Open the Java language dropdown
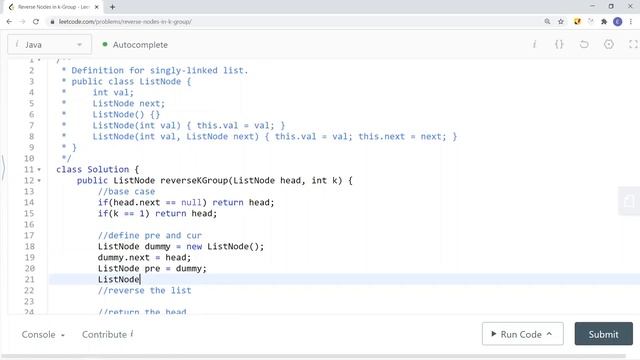 [x=49, y=44]
